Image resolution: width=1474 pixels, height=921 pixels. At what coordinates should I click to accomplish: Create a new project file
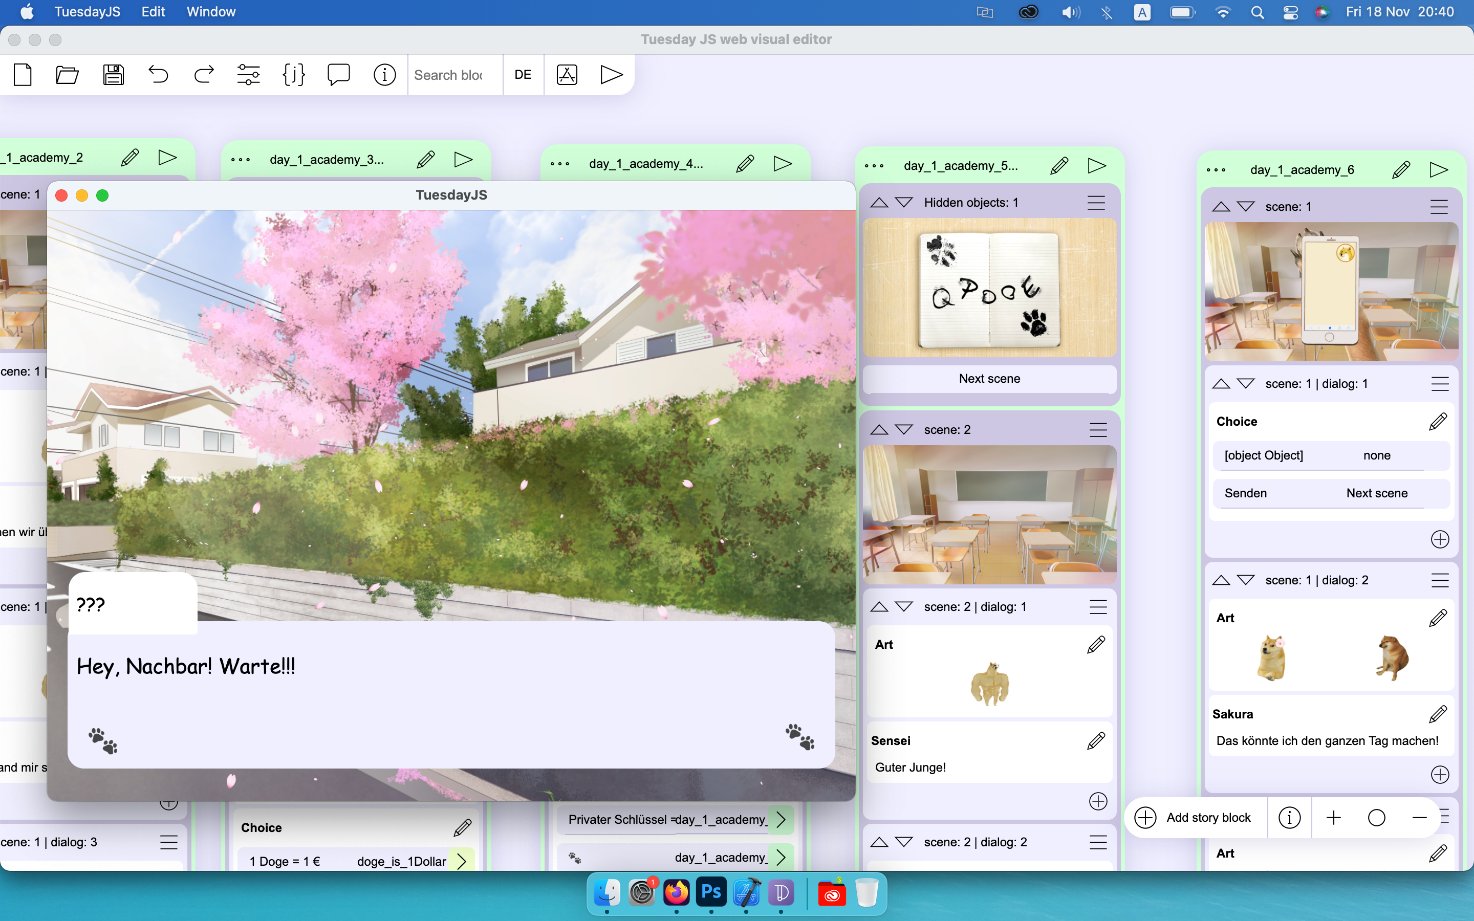pos(22,75)
